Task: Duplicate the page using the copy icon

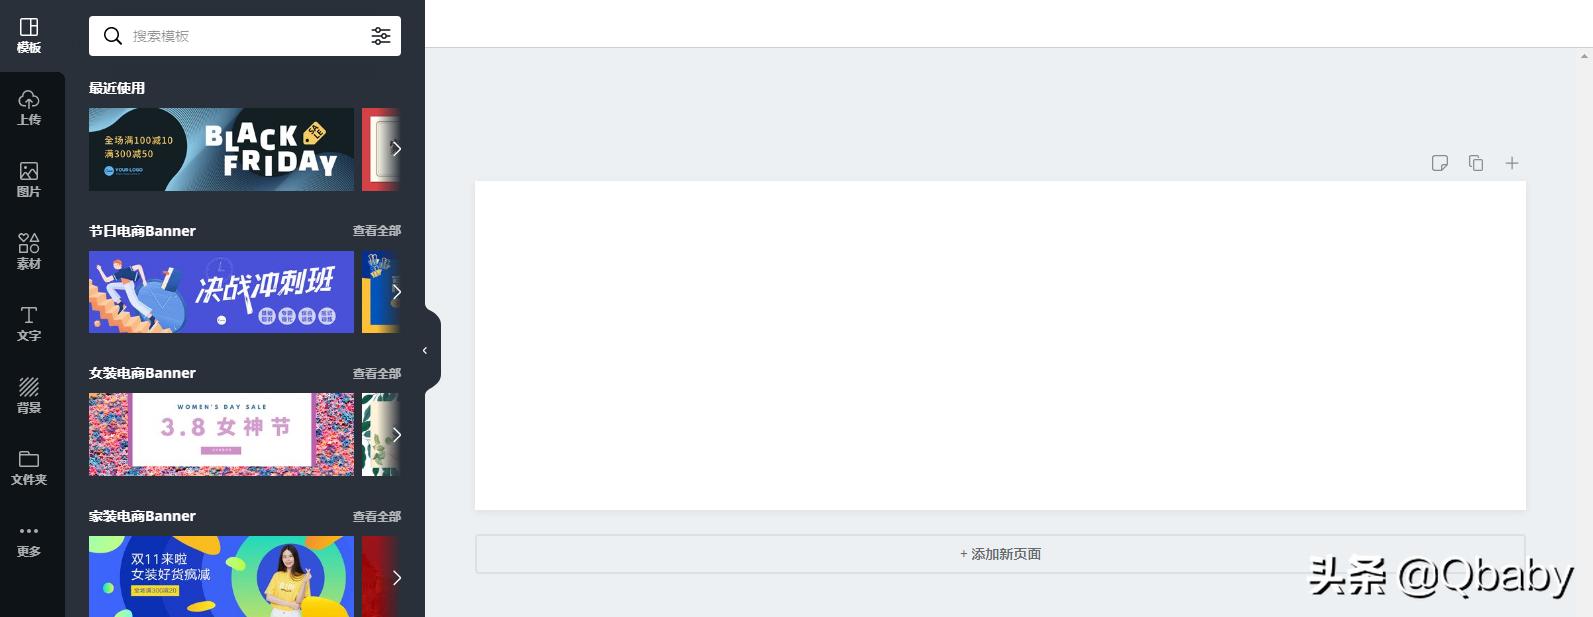Action: 1476,163
